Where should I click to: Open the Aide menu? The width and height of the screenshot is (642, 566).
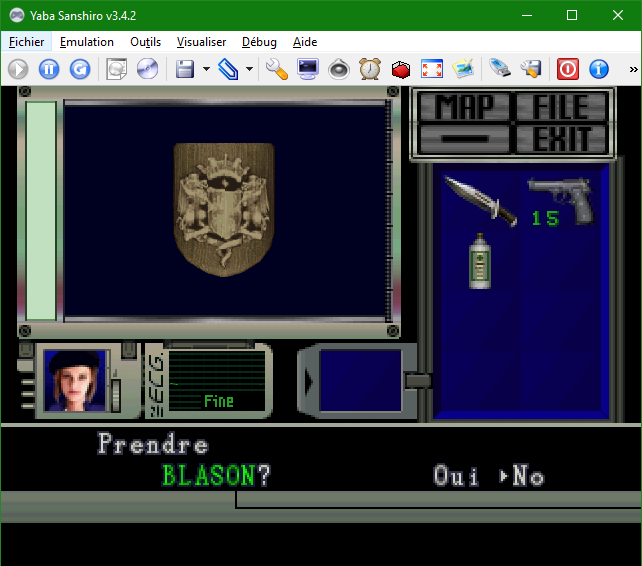(305, 42)
